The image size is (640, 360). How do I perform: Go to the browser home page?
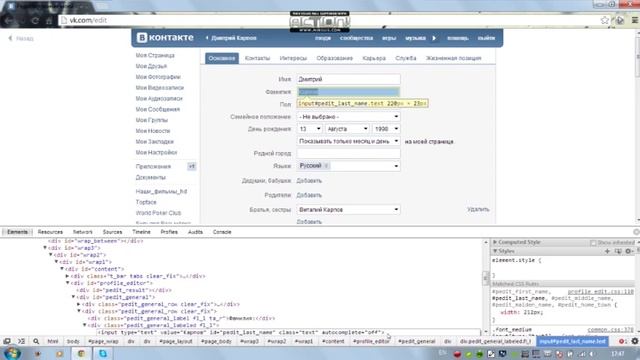click(x=49, y=20)
